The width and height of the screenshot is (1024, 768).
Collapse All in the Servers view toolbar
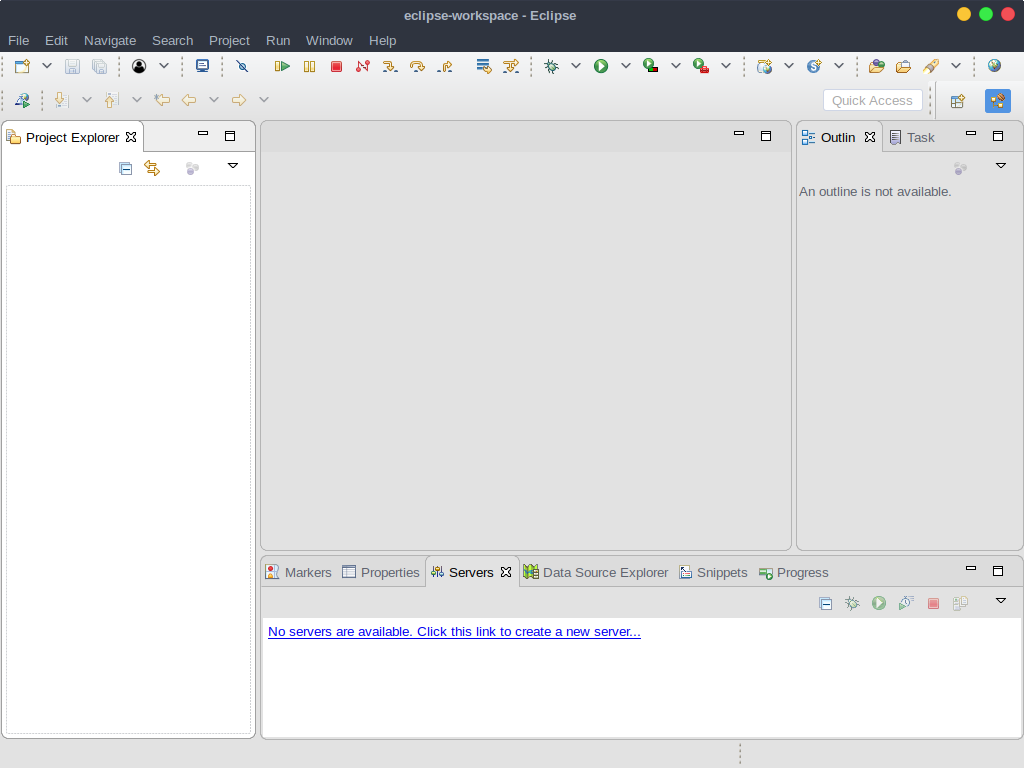(x=825, y=603)
